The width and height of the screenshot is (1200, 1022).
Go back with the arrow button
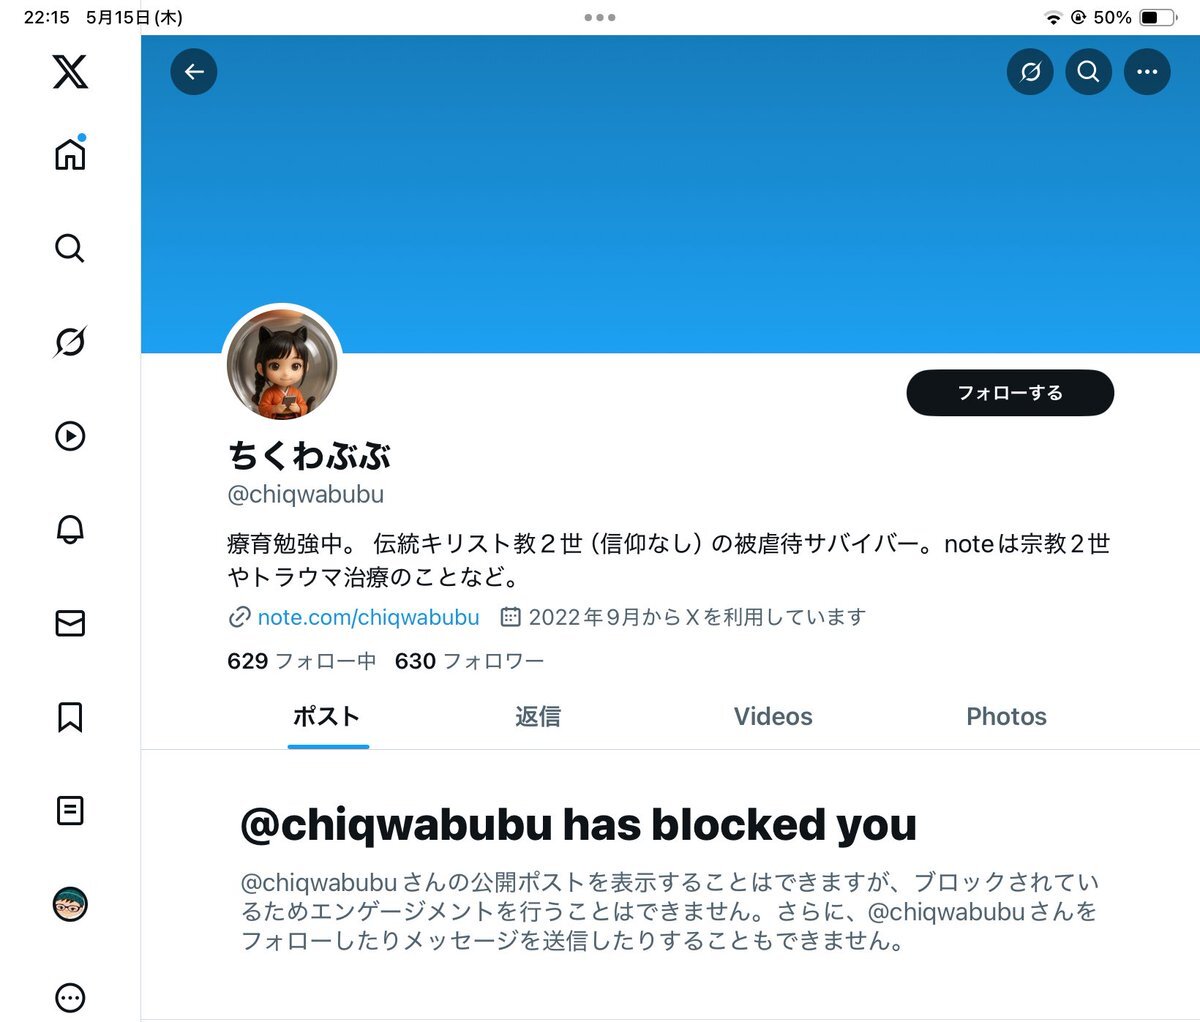194,72
